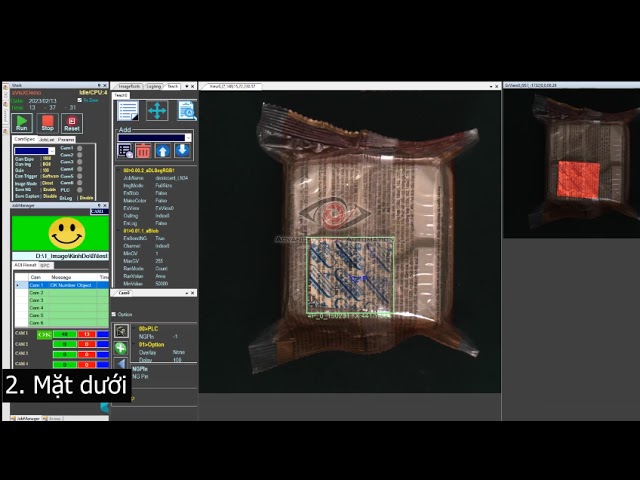The image size is (640, 480).
Task: Collapse the 01>Option node in Cam0
Action: tap(134, 344)
